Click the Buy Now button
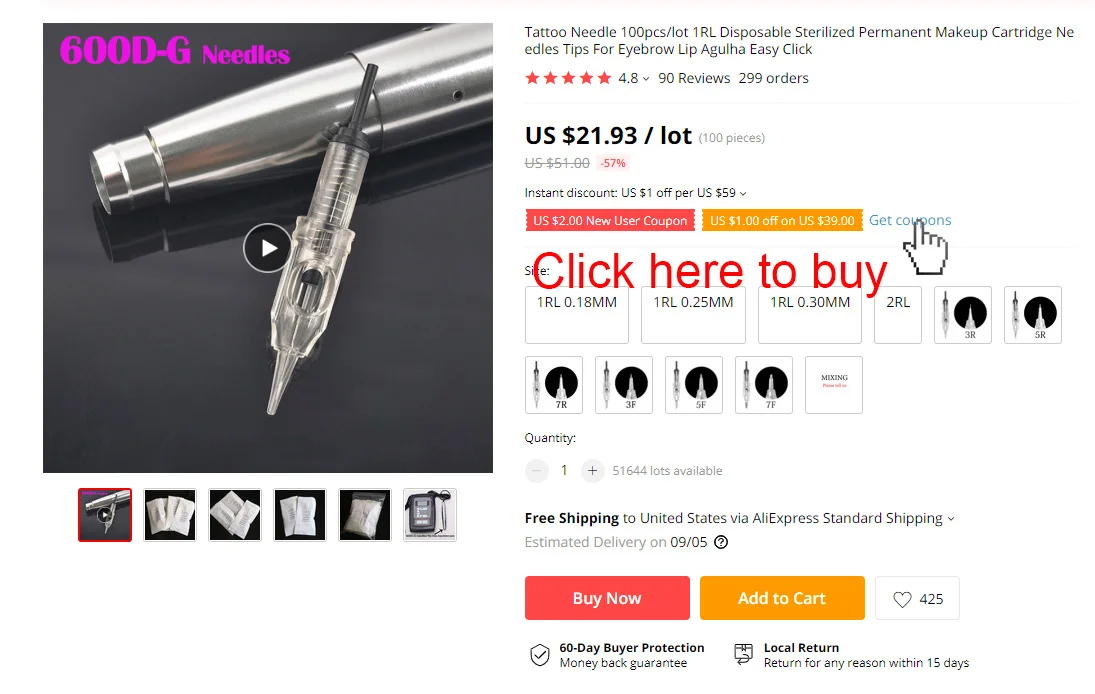Screen dimensions: 1095x694 (x=607, y=598)
